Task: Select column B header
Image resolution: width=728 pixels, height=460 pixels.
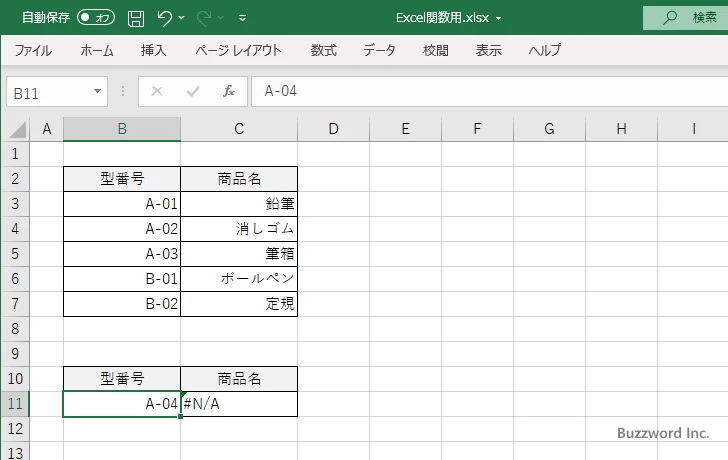Action: (x=122, y=129)
